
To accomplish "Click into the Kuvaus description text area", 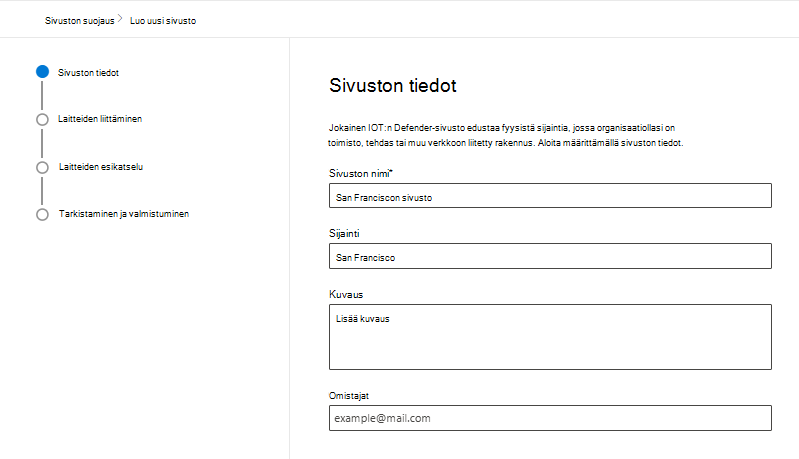I will pos(550,337).
